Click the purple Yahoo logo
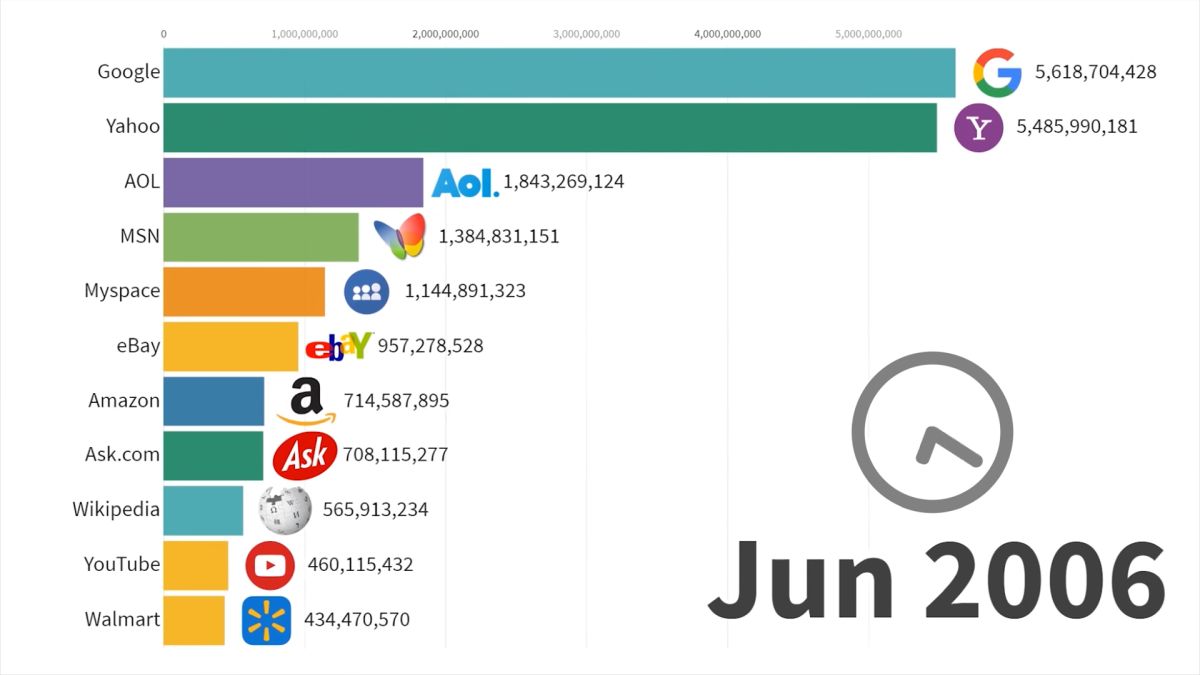Viewport: 1200px width, 675px height. coord(978,127)
